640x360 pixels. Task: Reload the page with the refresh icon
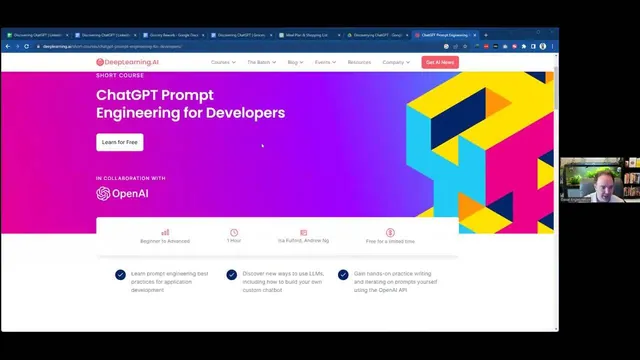[x=27, y=47]
